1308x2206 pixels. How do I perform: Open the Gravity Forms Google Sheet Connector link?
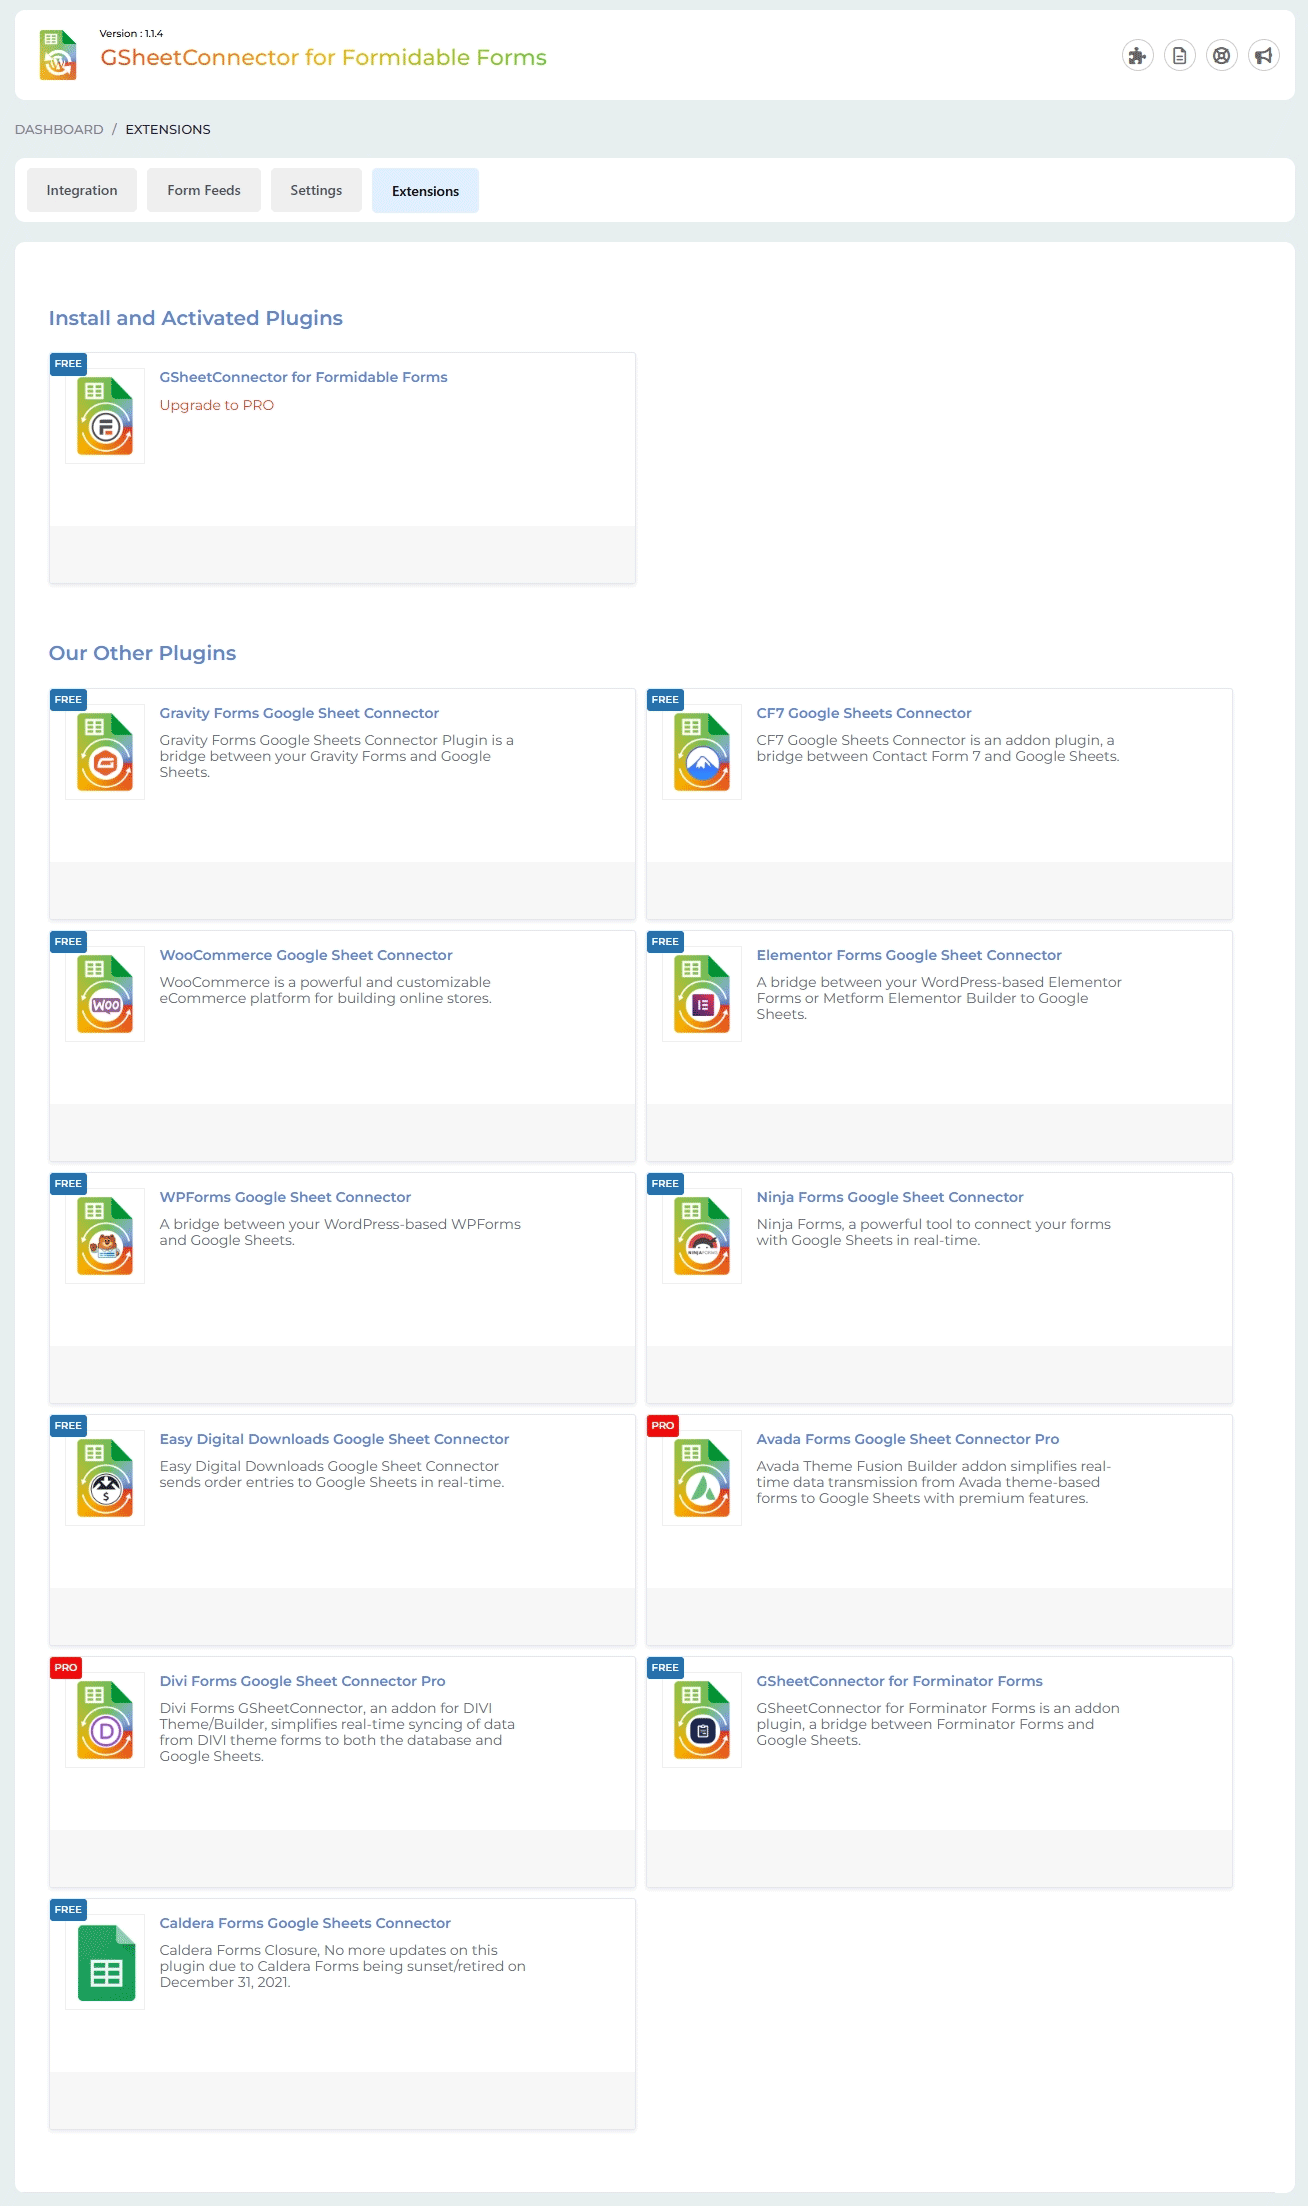pos(299,713)
